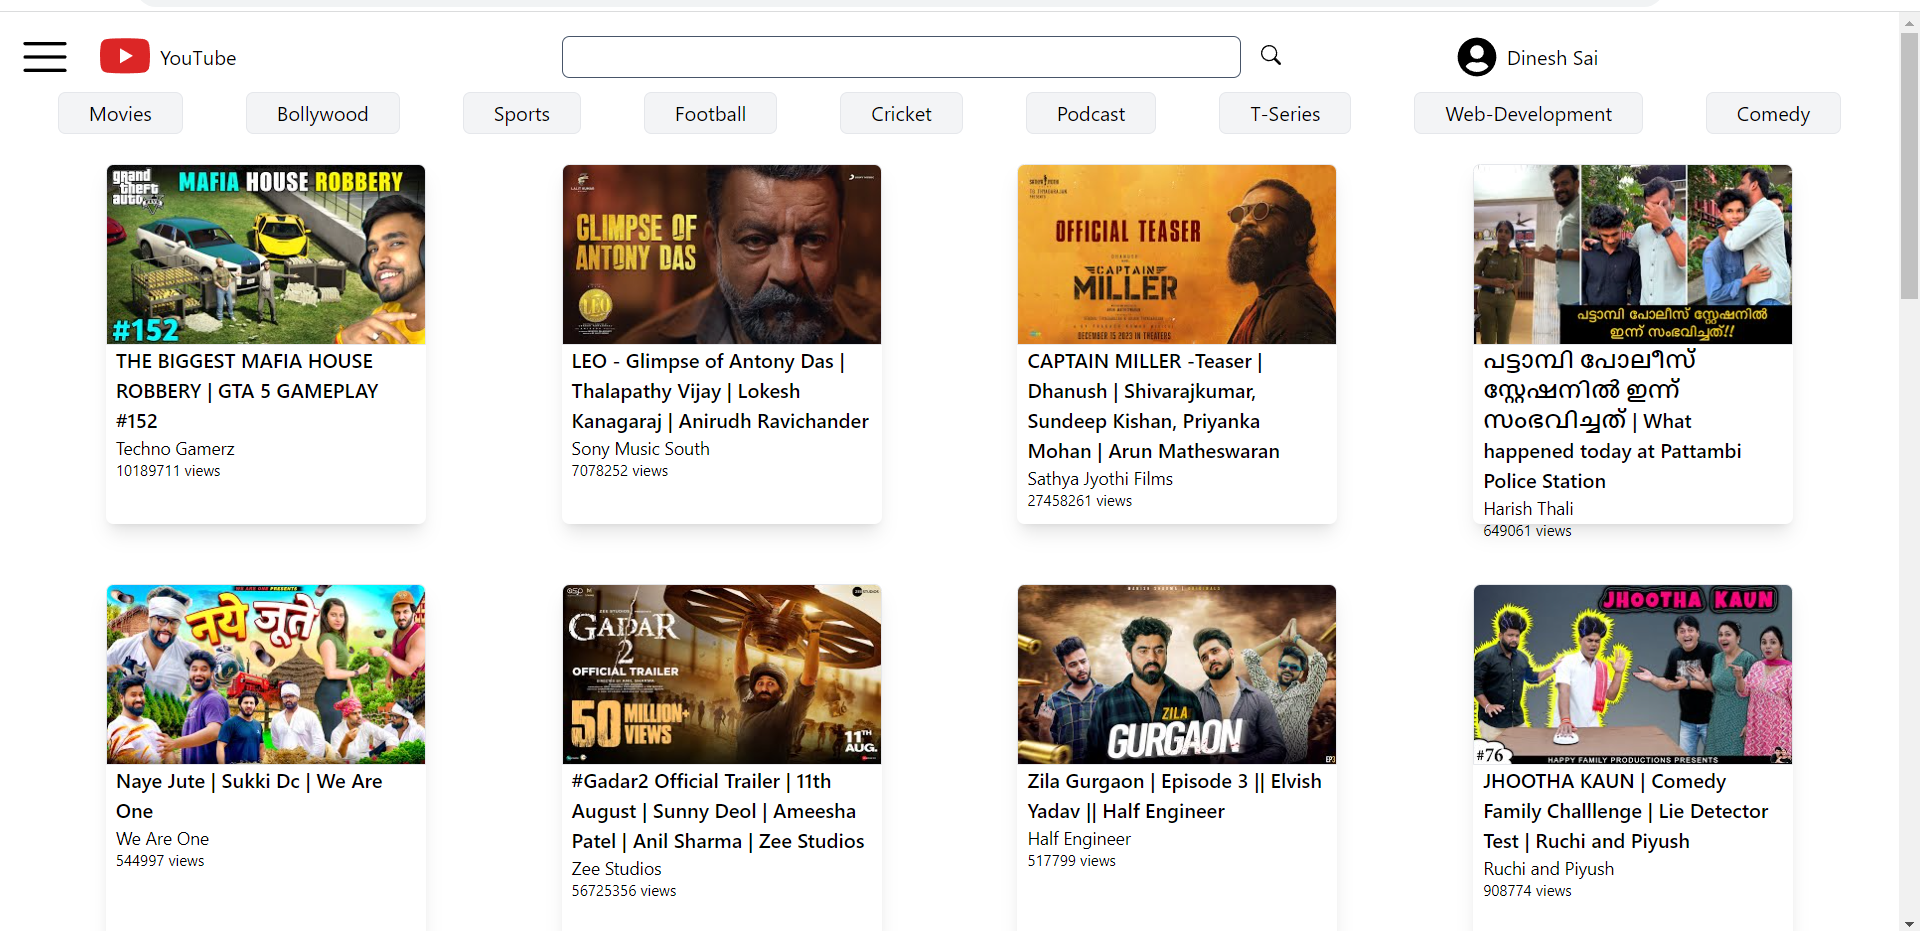Click the search magnifier icon
The image size is (1920, 931).
click(x=1271, y=55)
